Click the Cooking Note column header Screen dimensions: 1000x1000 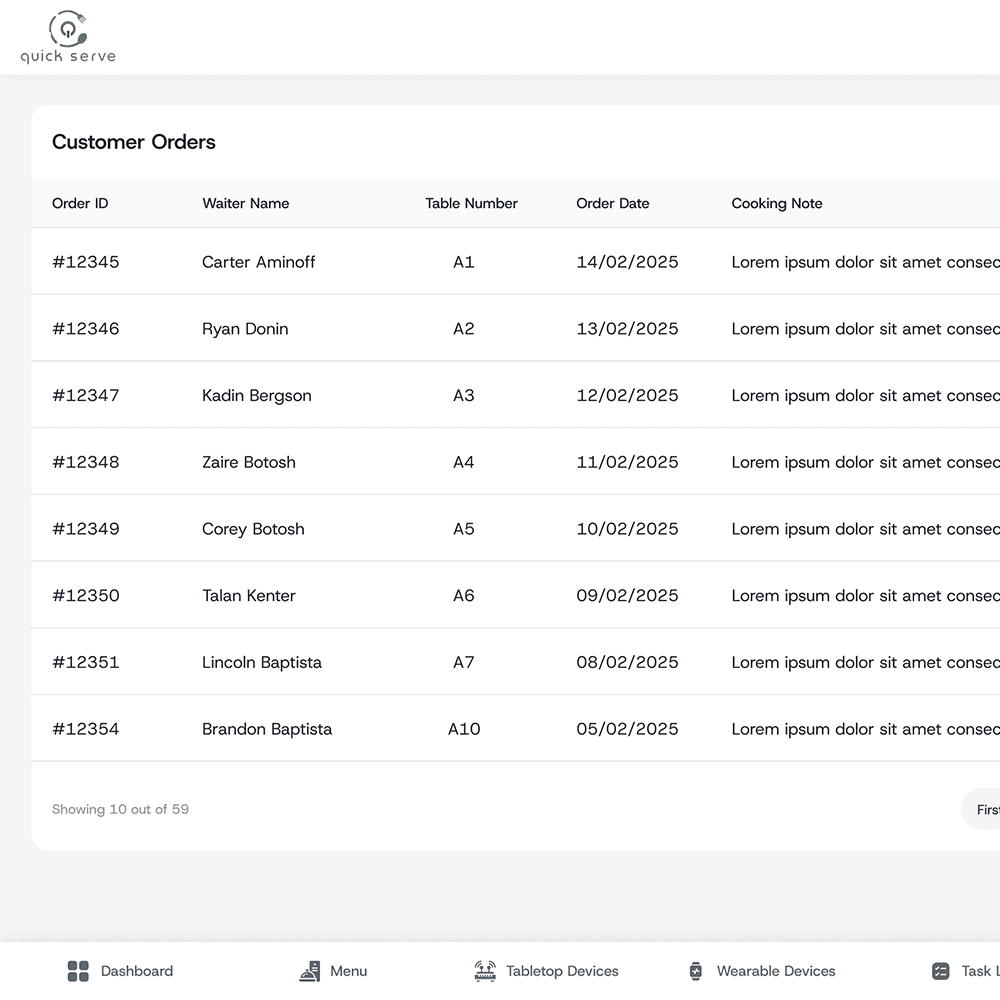coord(776,203)
